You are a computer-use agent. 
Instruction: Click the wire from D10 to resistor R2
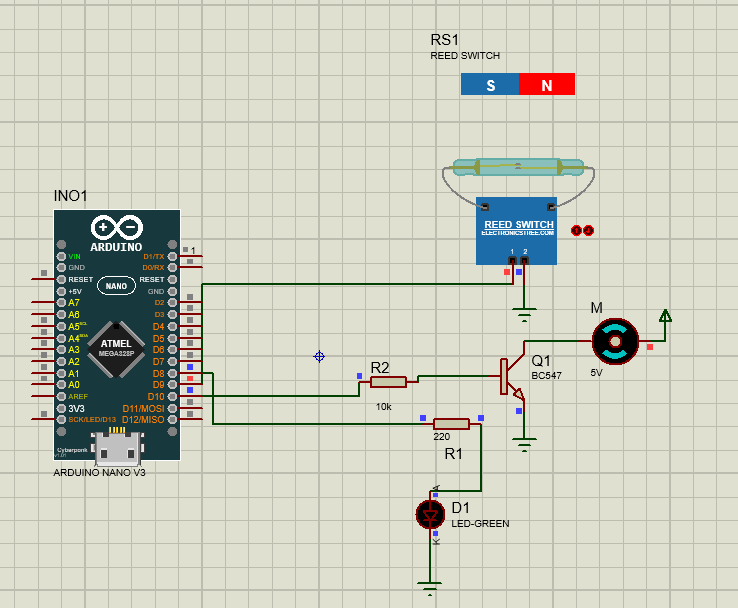click(282, 396)
